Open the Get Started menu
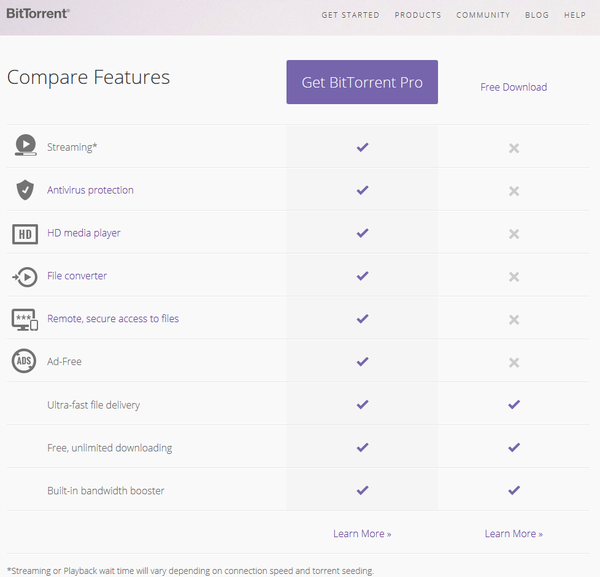The height and width of the screenshot is (577, 600). pos(350,15)
